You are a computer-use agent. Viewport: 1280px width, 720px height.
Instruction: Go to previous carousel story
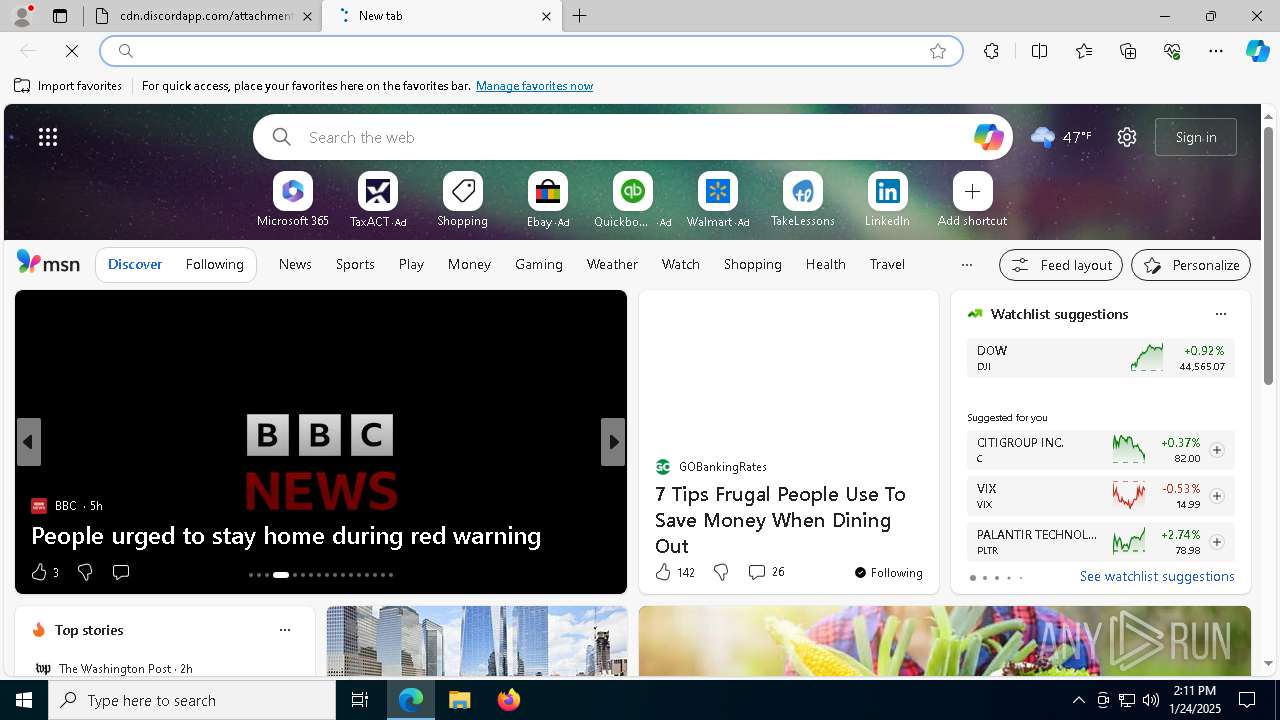pos(28,442)
